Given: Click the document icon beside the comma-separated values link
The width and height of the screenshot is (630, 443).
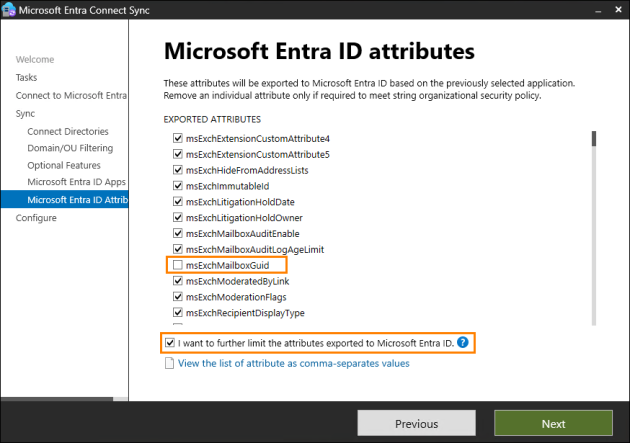Looking at the screenshot, I should pyautogui.click(x=170, y=363).
